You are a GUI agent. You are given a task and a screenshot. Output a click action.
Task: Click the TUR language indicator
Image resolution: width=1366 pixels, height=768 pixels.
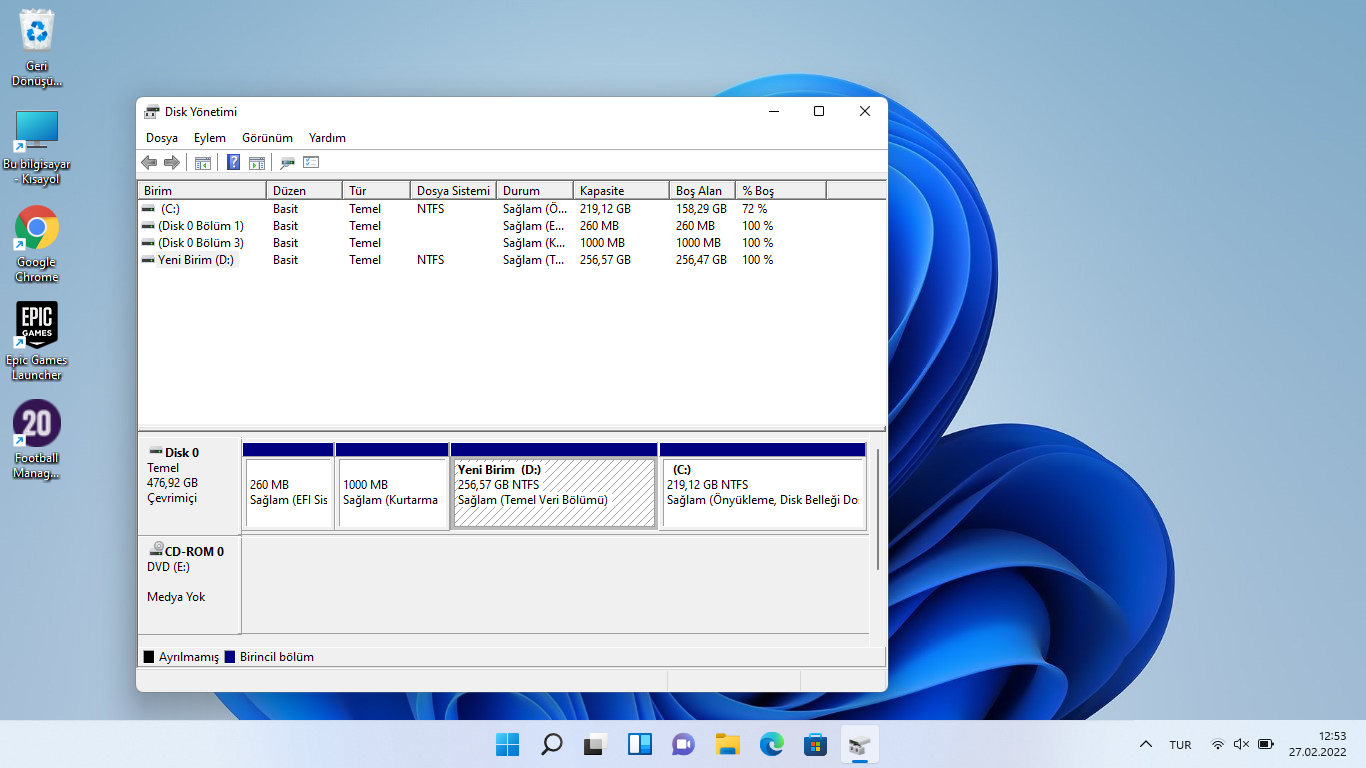[x=1180, y=745]
